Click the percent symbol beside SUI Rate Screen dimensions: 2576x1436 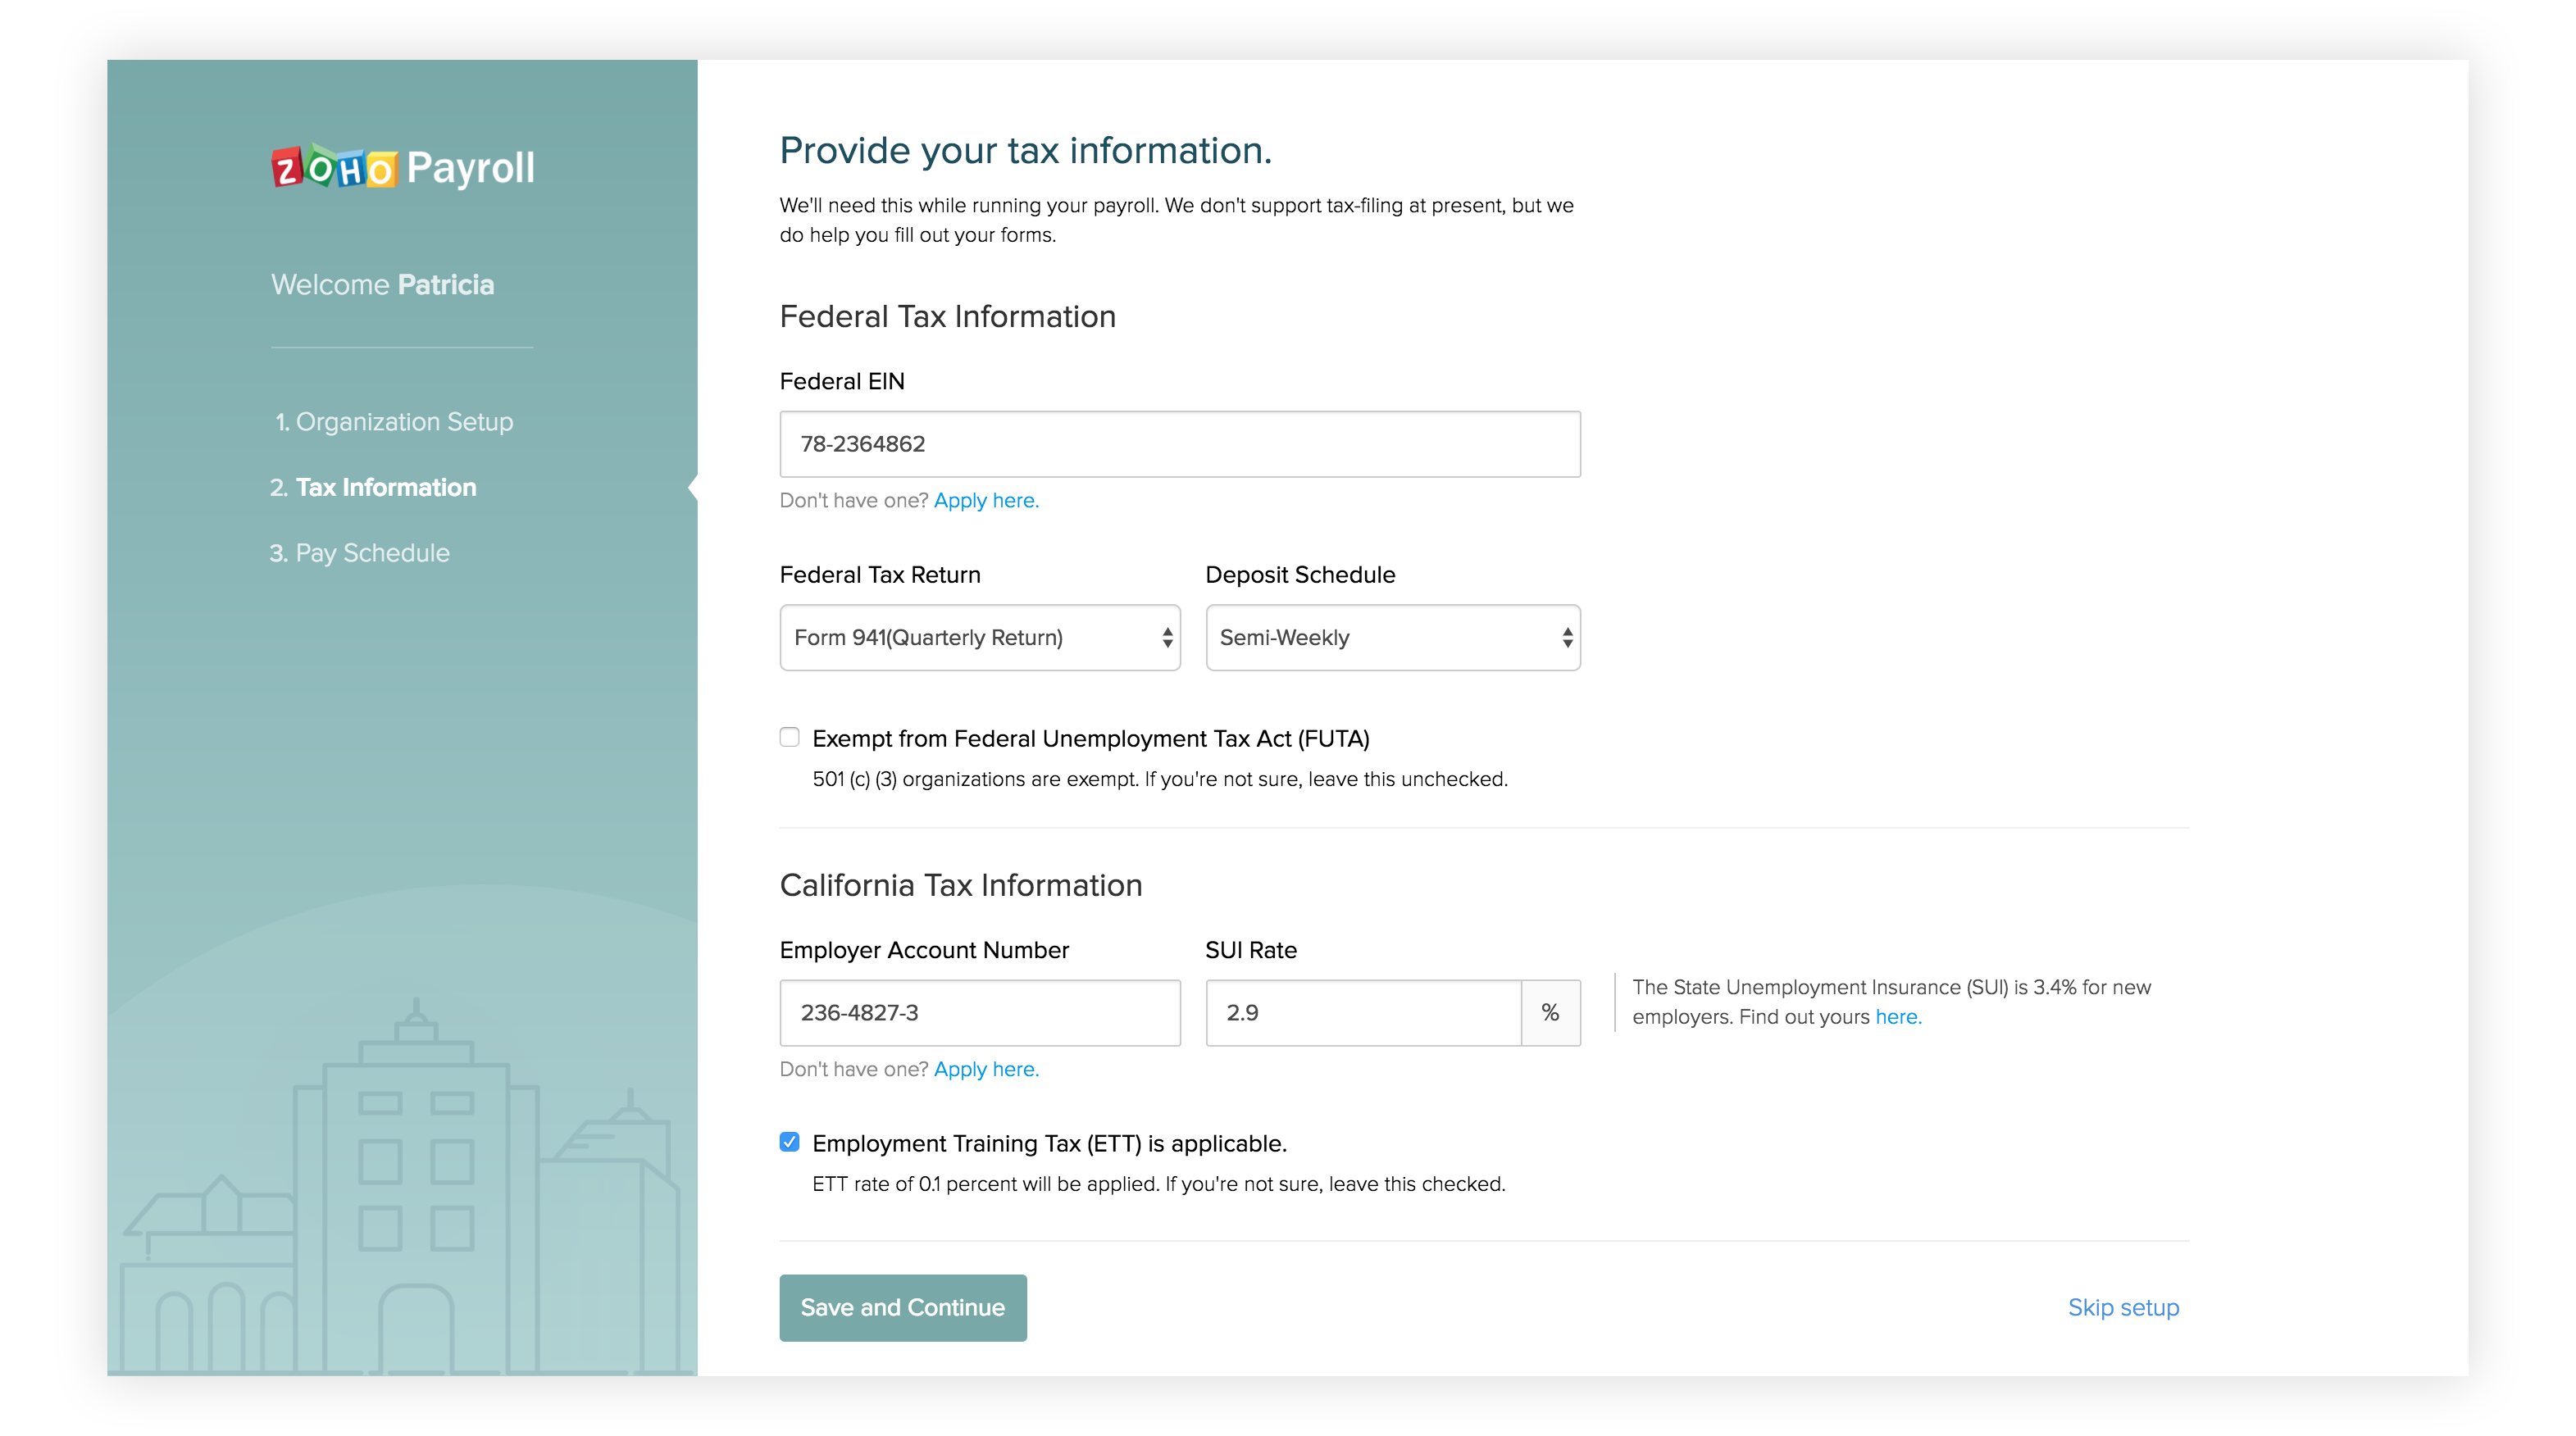click(x=1550, y=1012)
